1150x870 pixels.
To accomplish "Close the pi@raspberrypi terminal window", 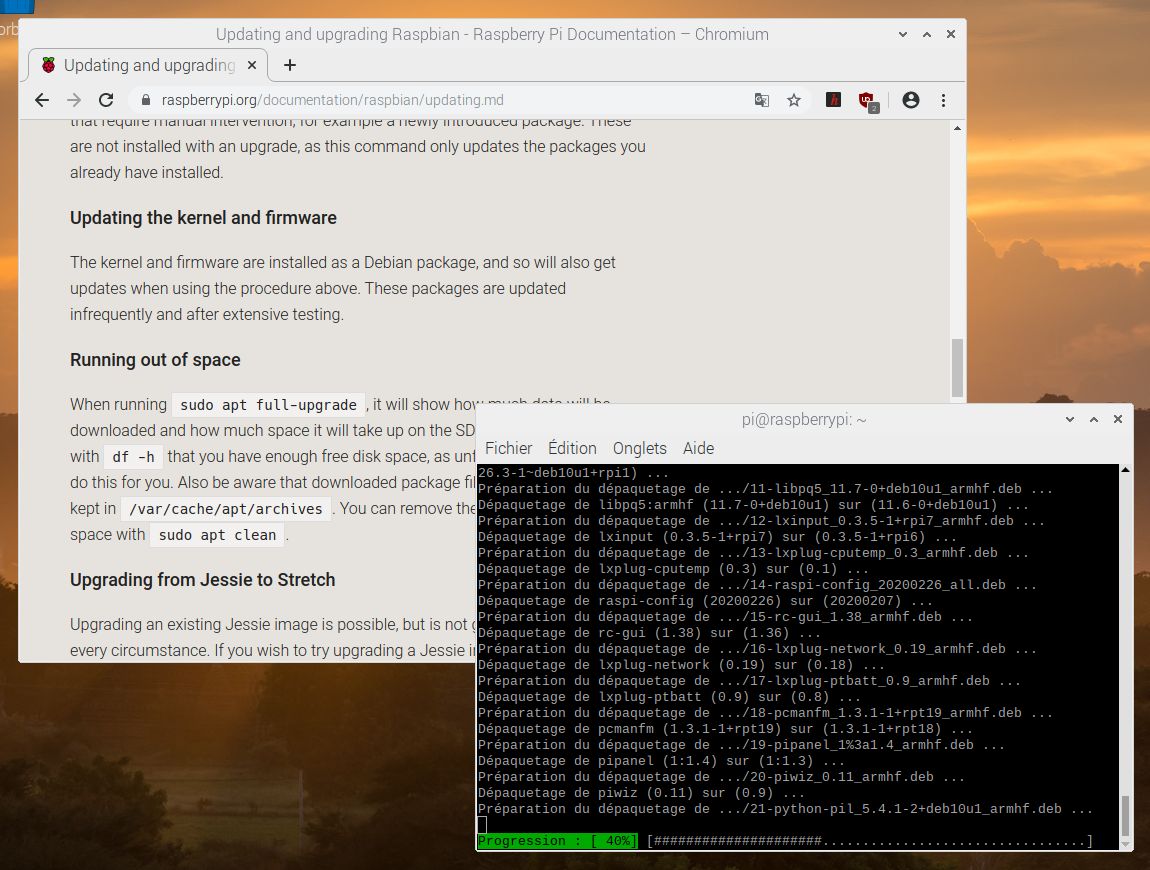I will click(x=1118, y=420).
